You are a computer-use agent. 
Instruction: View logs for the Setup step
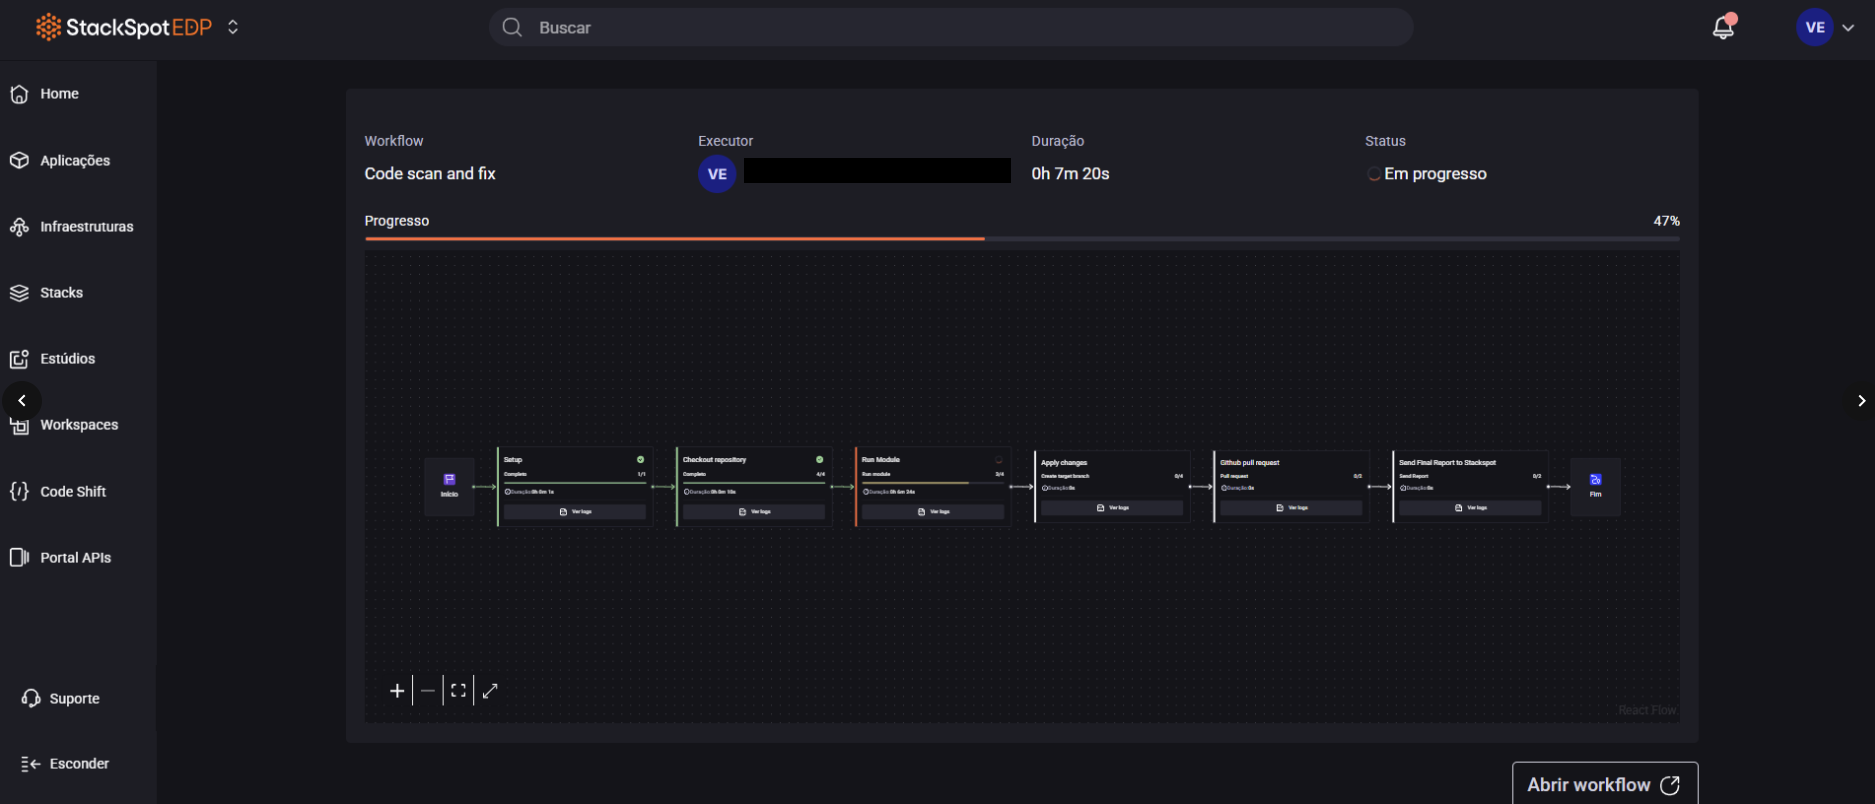pos(575,512)
